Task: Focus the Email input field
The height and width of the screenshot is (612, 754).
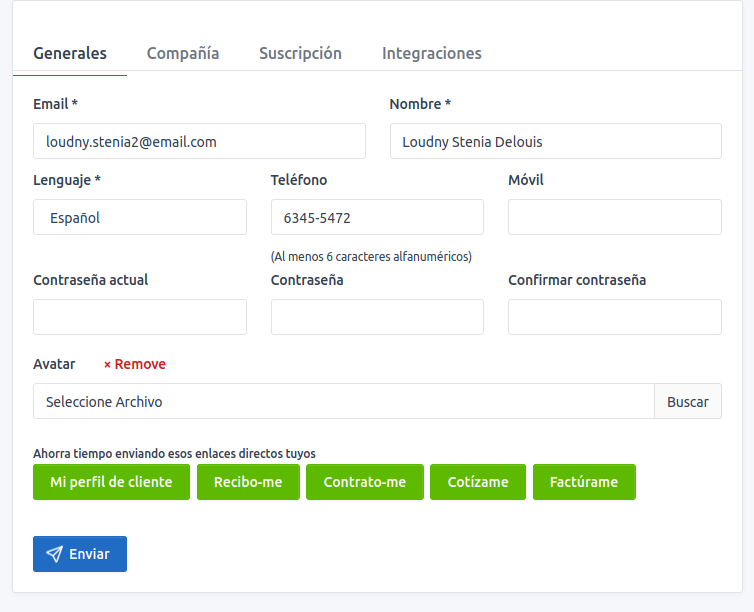Action: click(x=199, y=142)
